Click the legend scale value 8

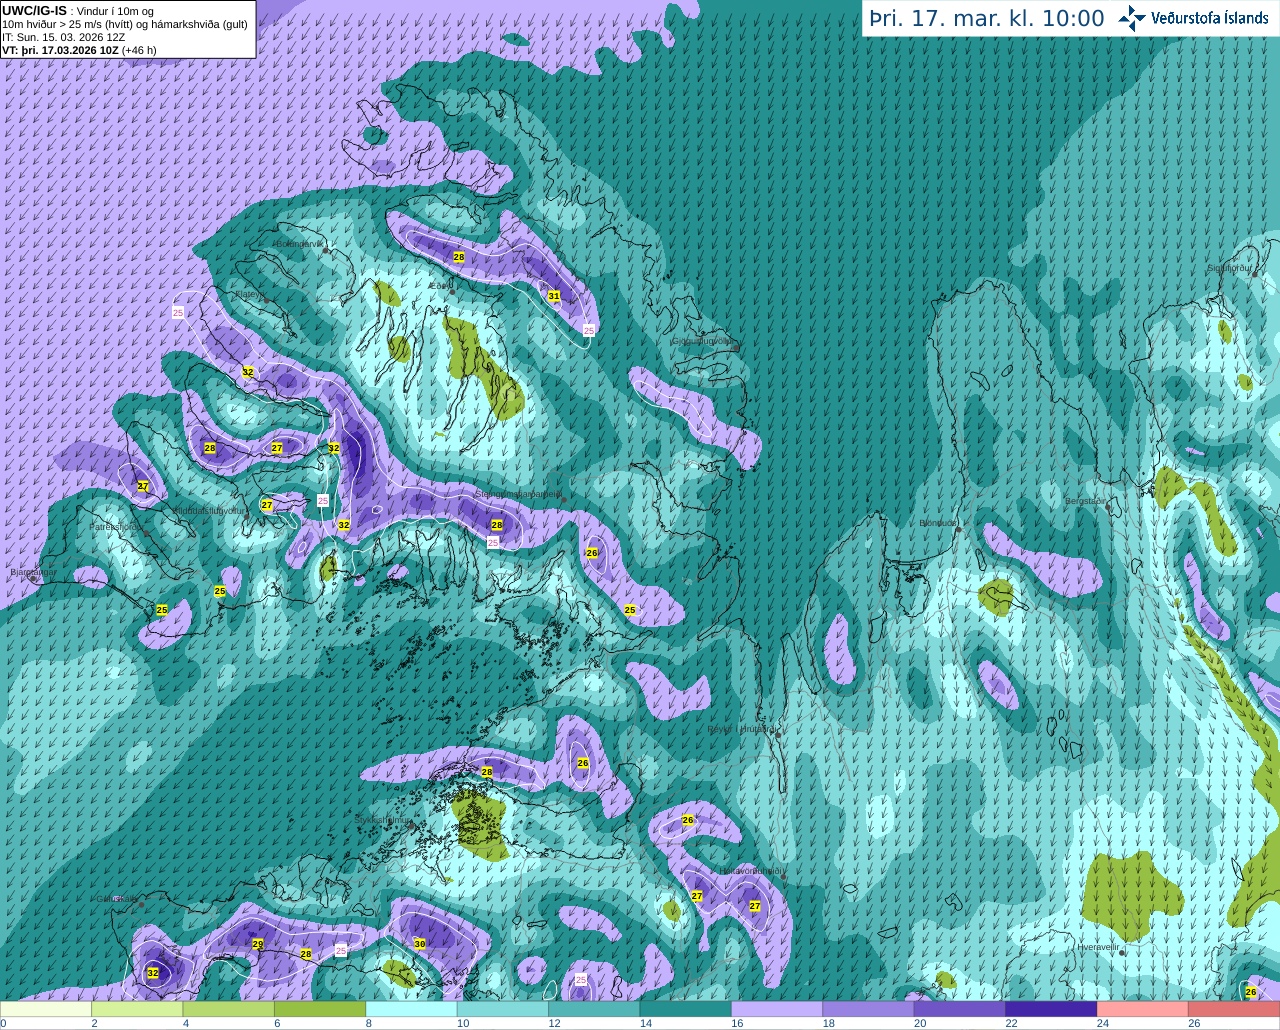coord(368,1024)
